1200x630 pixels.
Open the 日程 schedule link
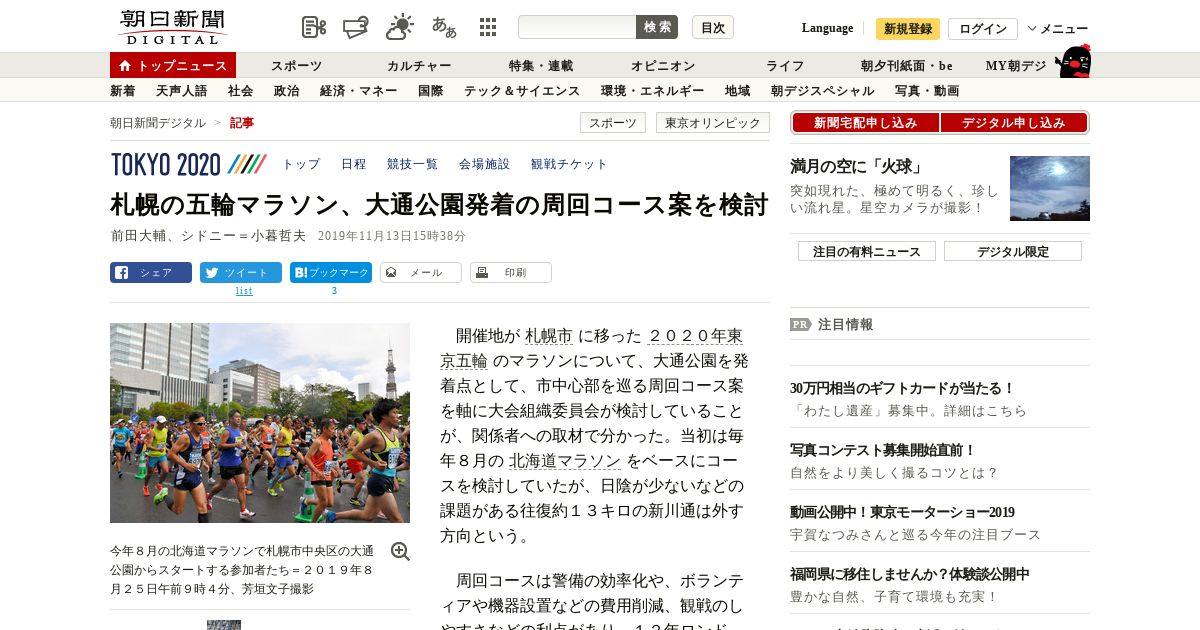click(353, 164)
